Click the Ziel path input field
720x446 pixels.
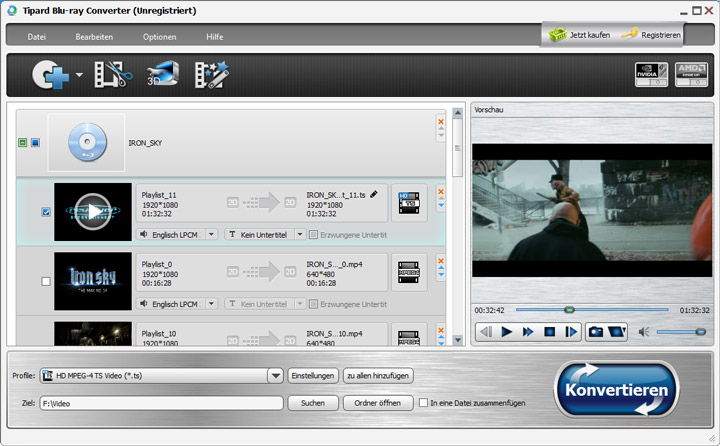pyautogui.click(x=162, y=403)
